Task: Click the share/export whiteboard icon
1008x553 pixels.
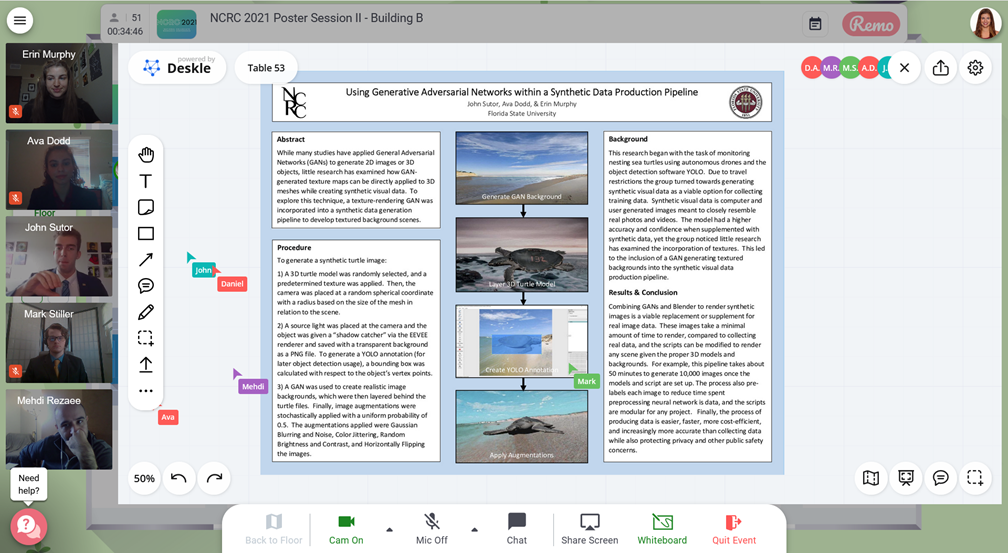Action: click(940, 68)
